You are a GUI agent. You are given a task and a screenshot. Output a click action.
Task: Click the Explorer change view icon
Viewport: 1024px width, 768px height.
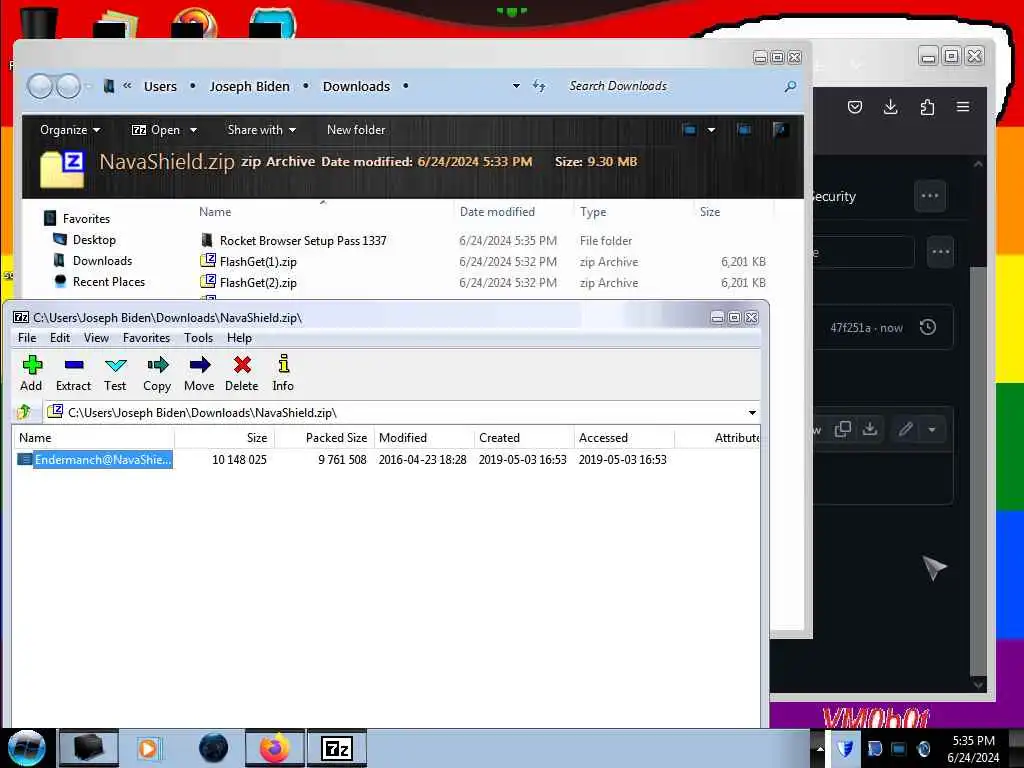point(689,129)
